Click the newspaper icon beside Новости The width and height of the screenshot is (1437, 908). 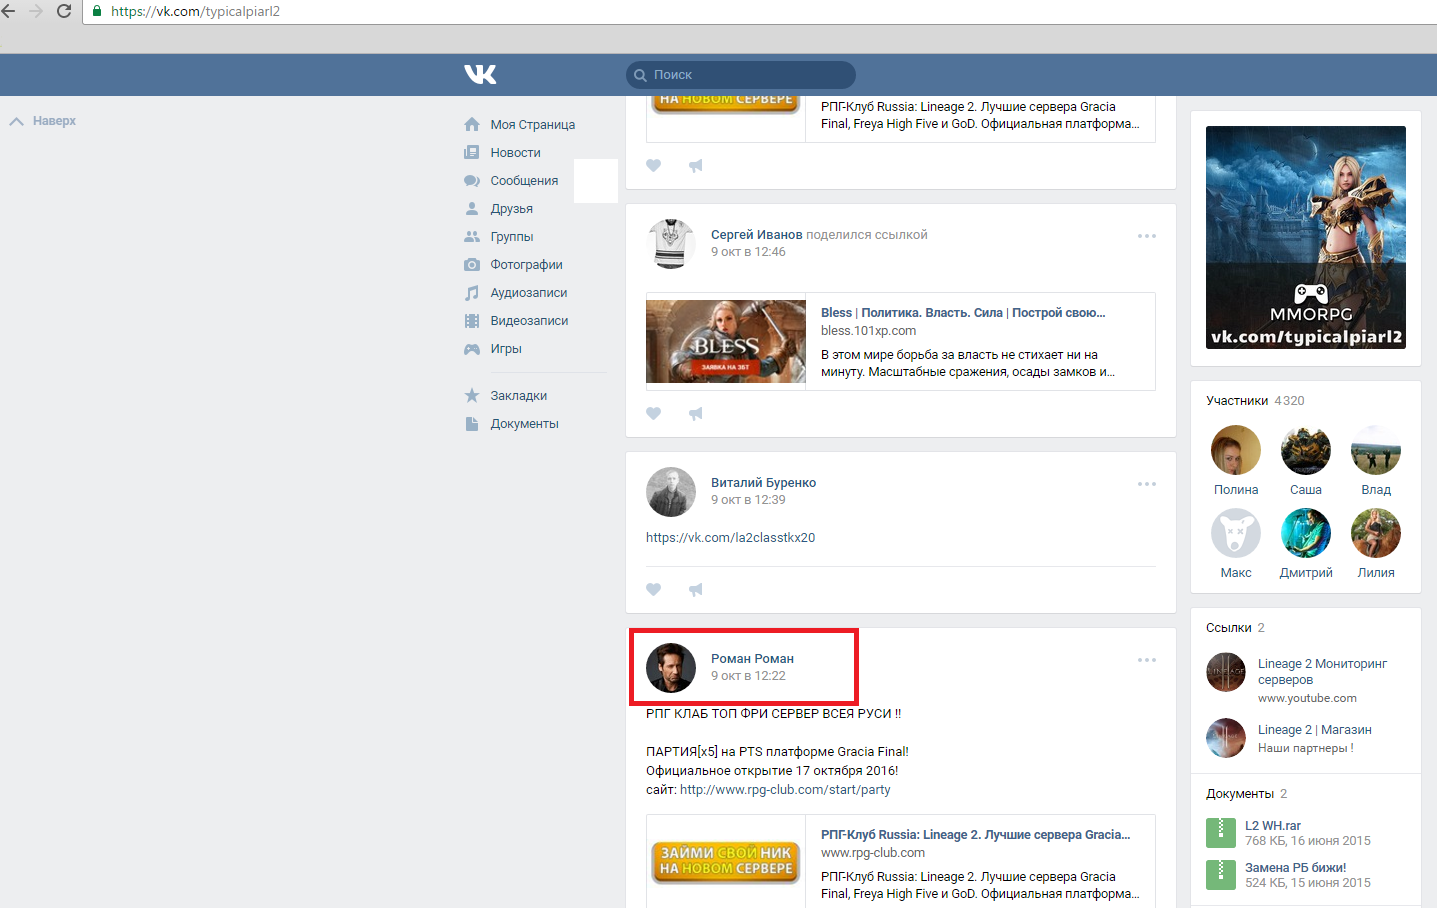tap(472, 153)
